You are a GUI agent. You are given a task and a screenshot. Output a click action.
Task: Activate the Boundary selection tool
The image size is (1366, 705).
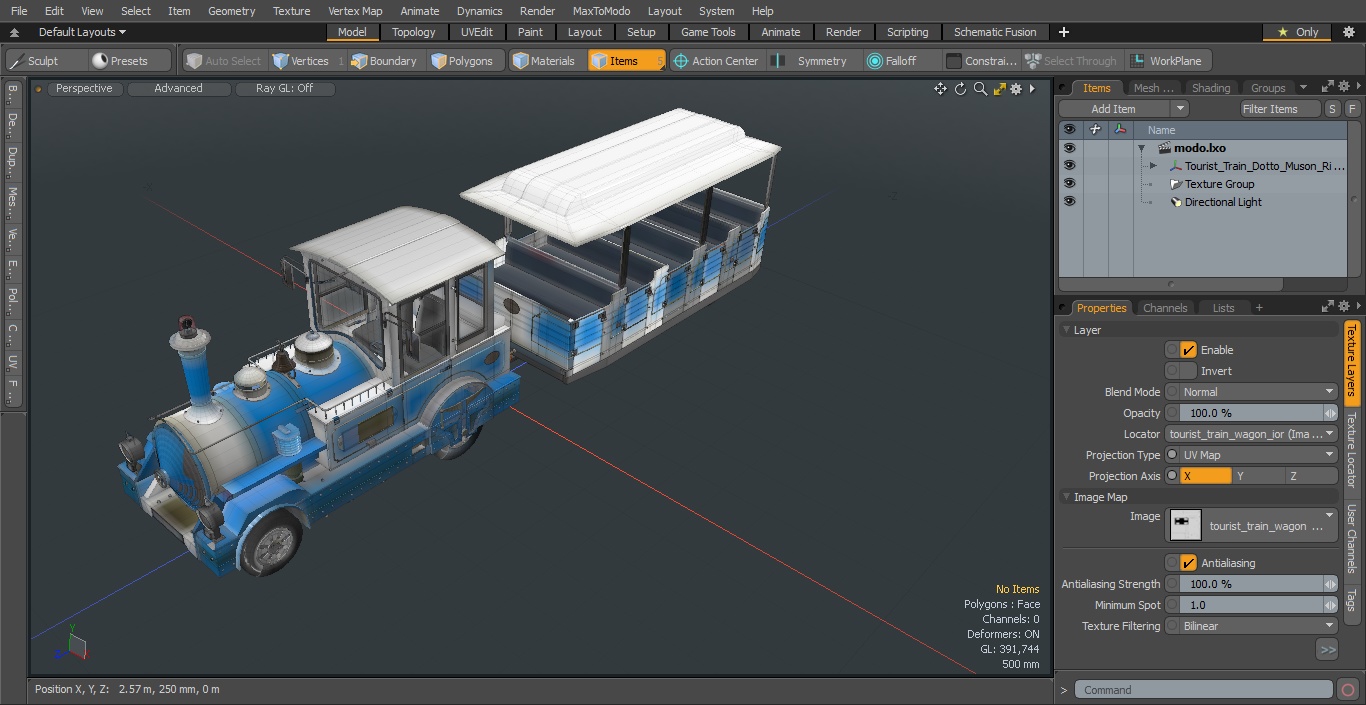coord(384,61)
